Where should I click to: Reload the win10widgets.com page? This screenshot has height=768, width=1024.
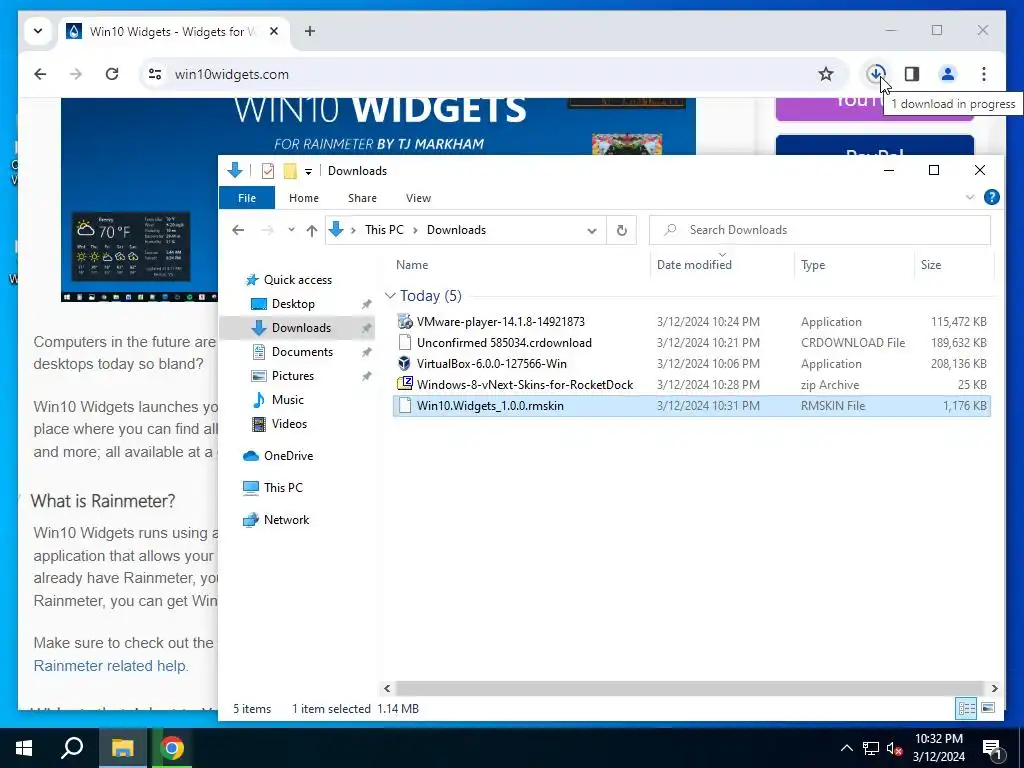point(112,74)
